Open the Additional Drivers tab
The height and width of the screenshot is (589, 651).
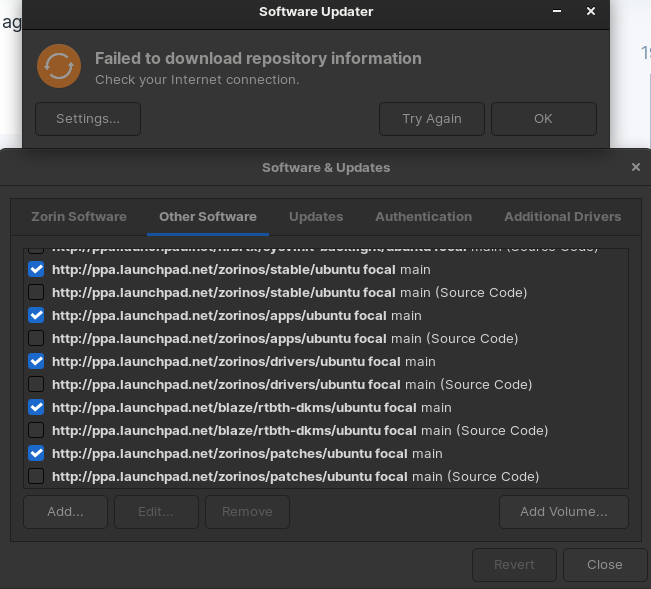[x=563, y=217]
